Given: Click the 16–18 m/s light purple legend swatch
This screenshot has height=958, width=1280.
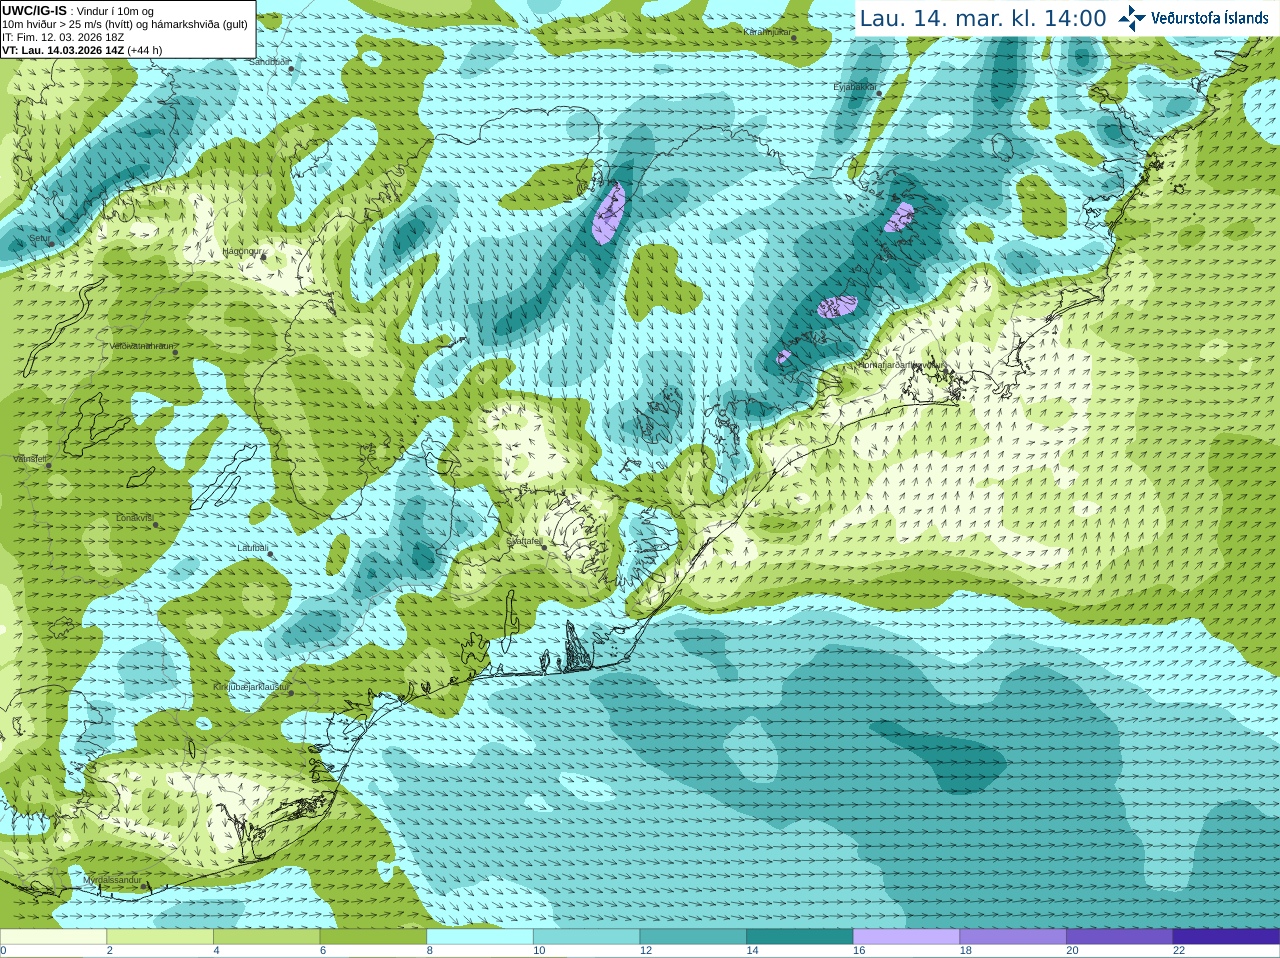Looking at the screenshot, I should [x=906, y=936].
